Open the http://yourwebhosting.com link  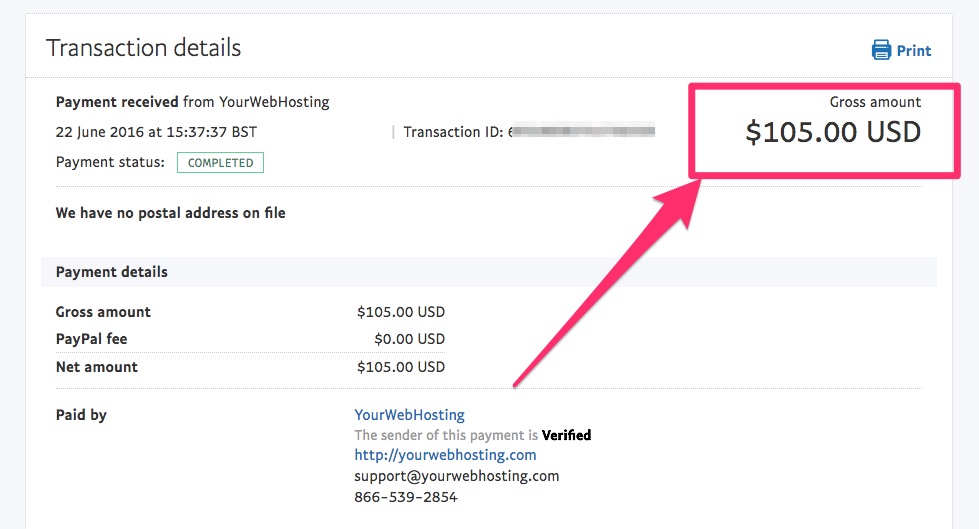tap(445, 455)
